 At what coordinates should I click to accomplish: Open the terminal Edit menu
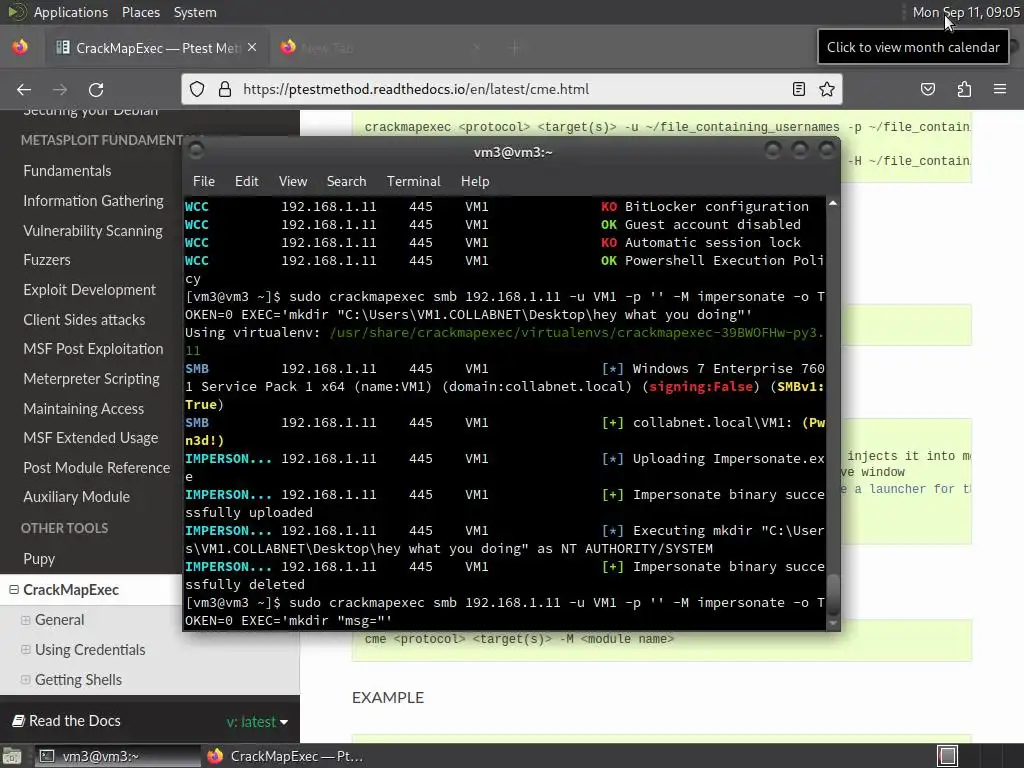246,182
